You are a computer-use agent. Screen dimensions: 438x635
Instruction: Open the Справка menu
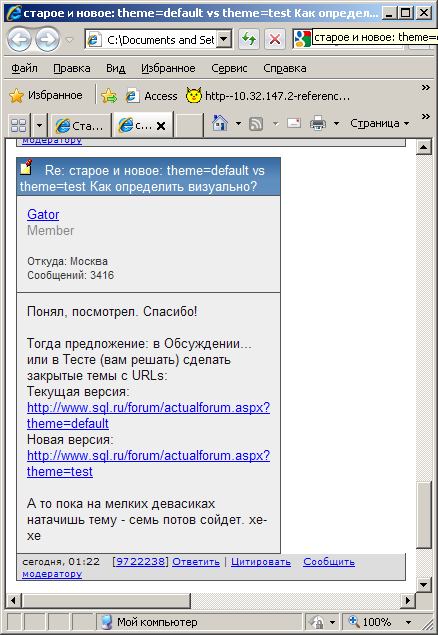(x=285, y=68)
